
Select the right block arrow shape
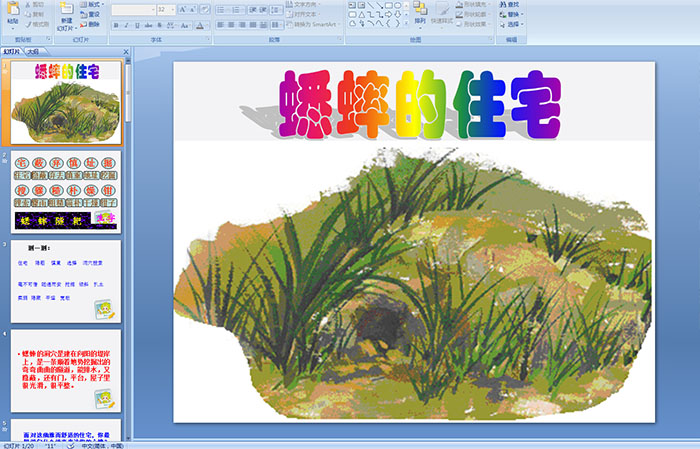point(388,14)
